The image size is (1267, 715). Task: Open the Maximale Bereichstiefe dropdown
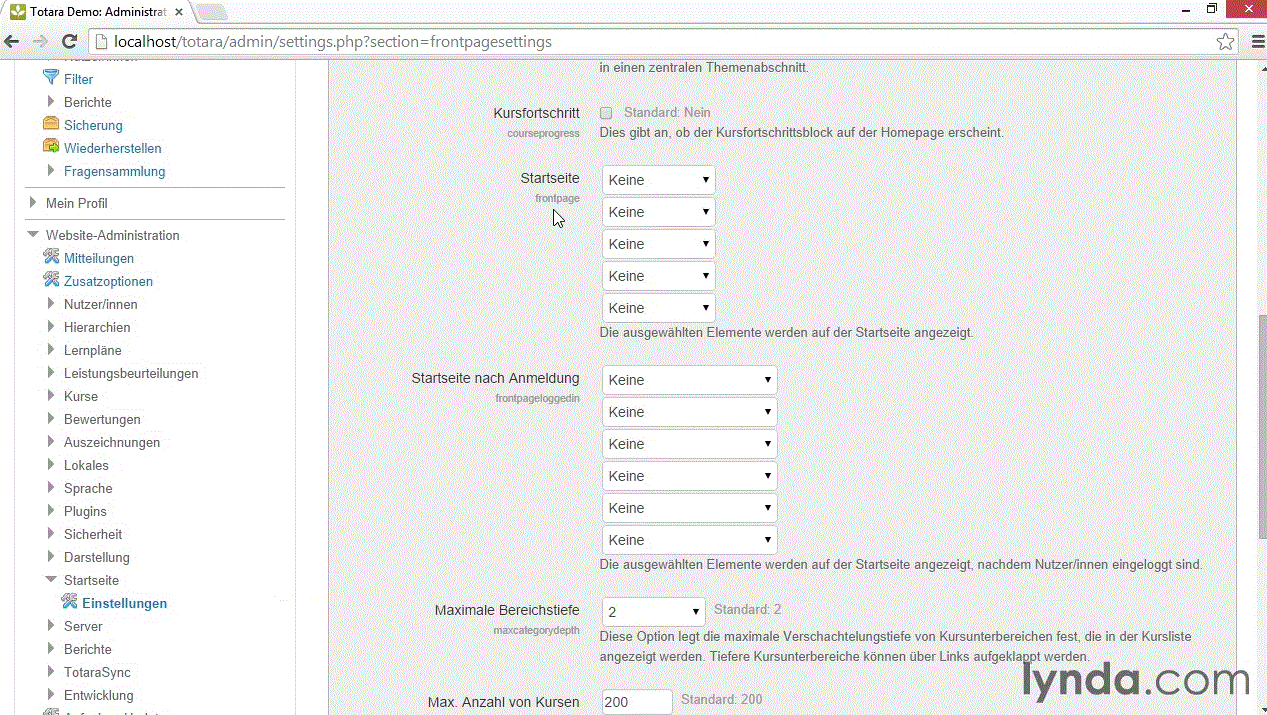tap(654, 612)
